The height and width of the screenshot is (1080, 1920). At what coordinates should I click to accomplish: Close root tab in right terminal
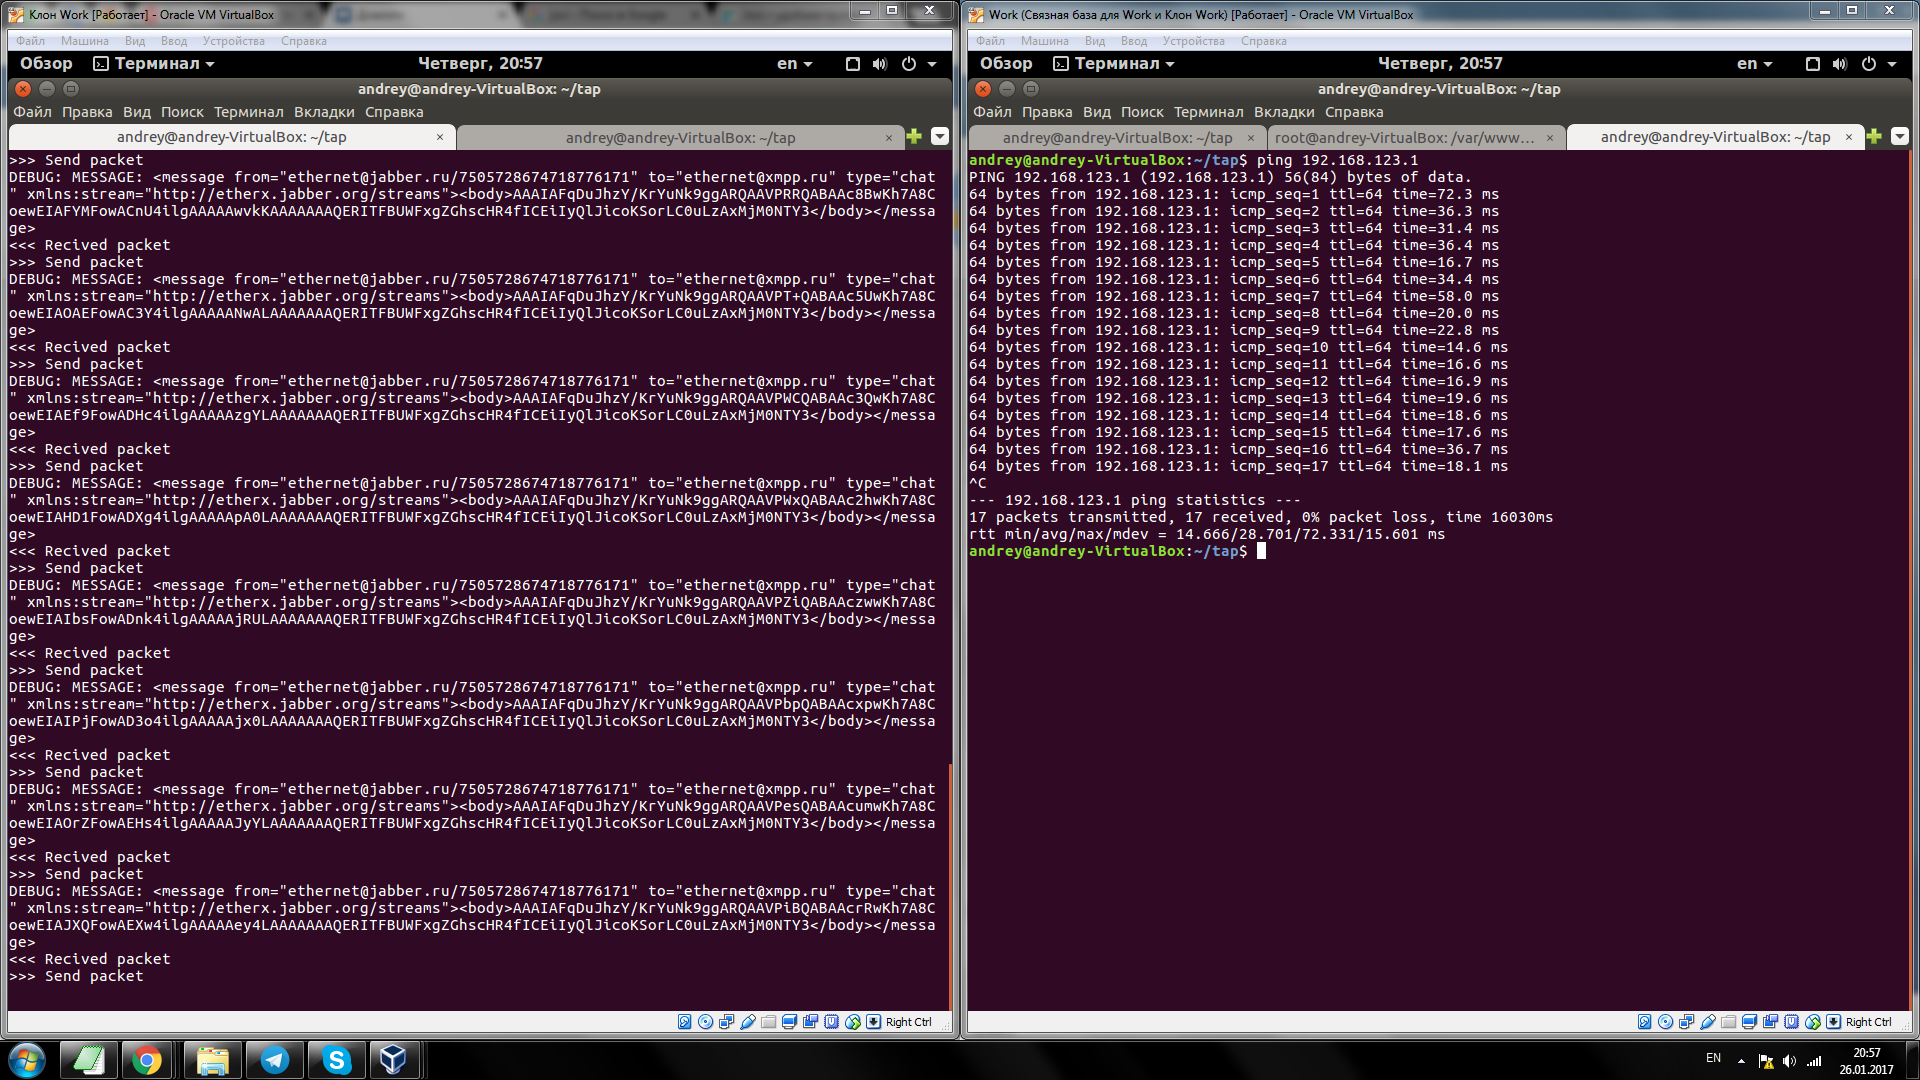(x=1550, y=137)
